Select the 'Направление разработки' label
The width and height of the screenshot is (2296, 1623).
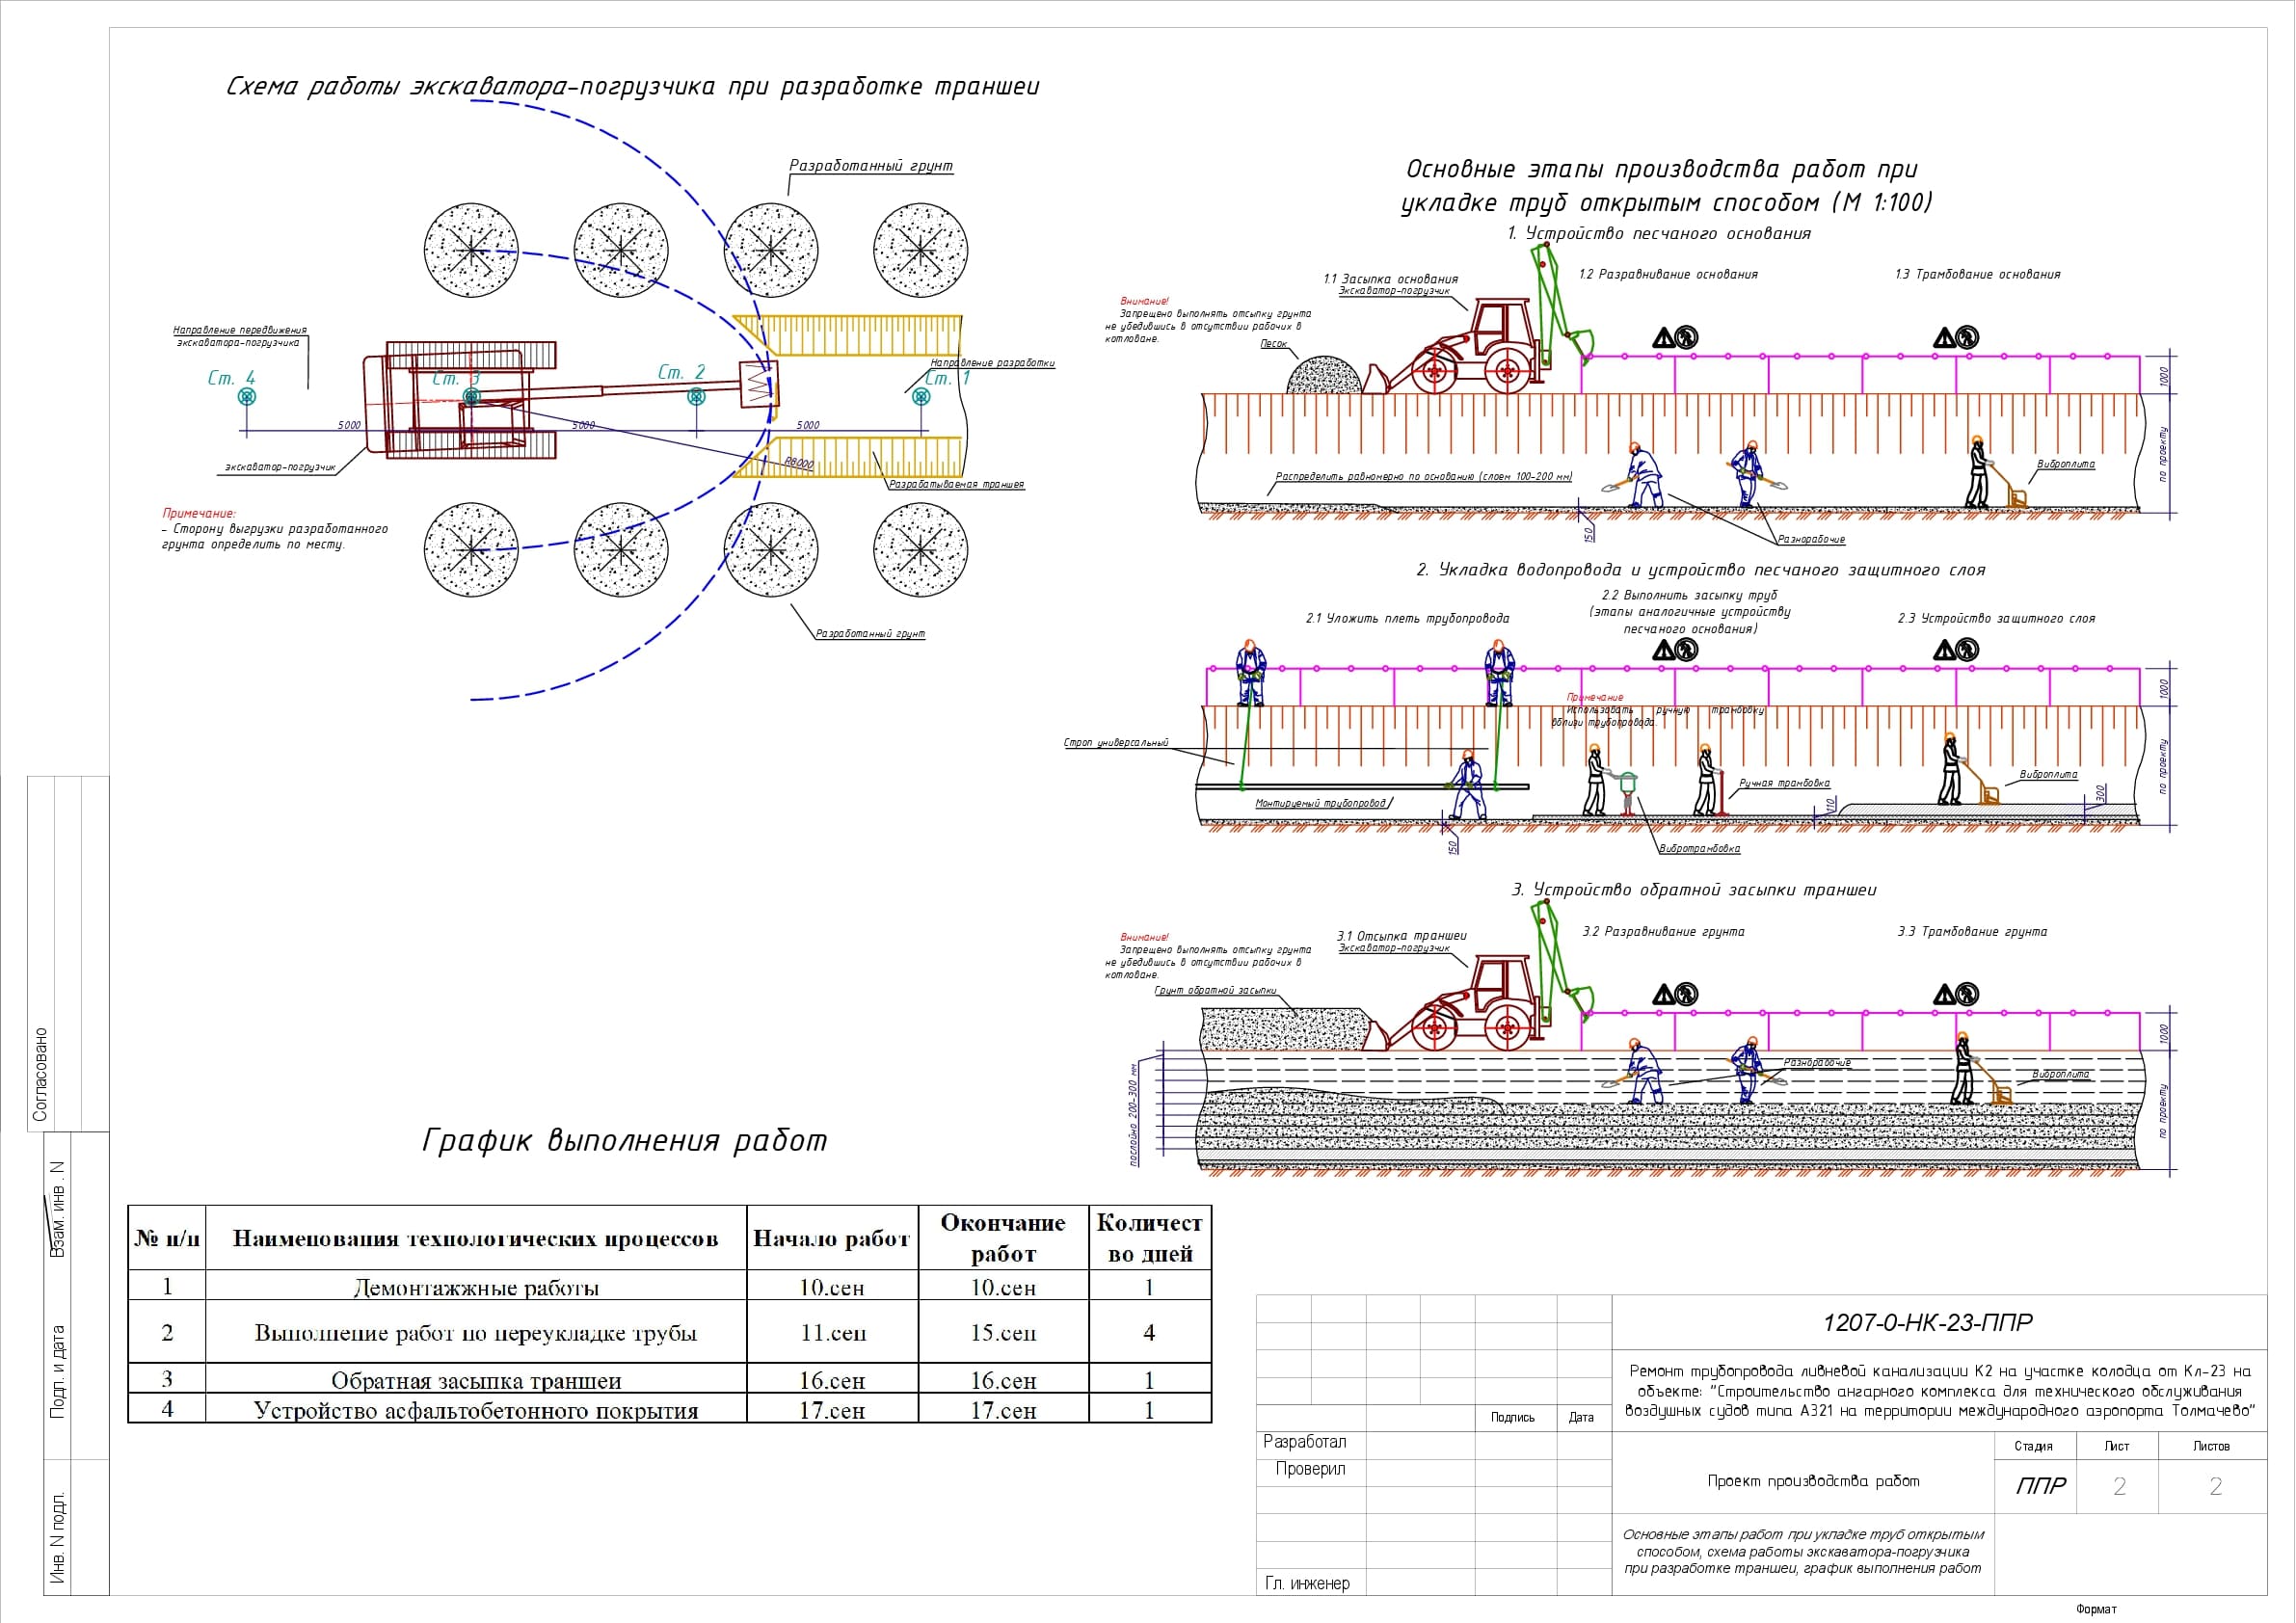click(x=992, y=363)
